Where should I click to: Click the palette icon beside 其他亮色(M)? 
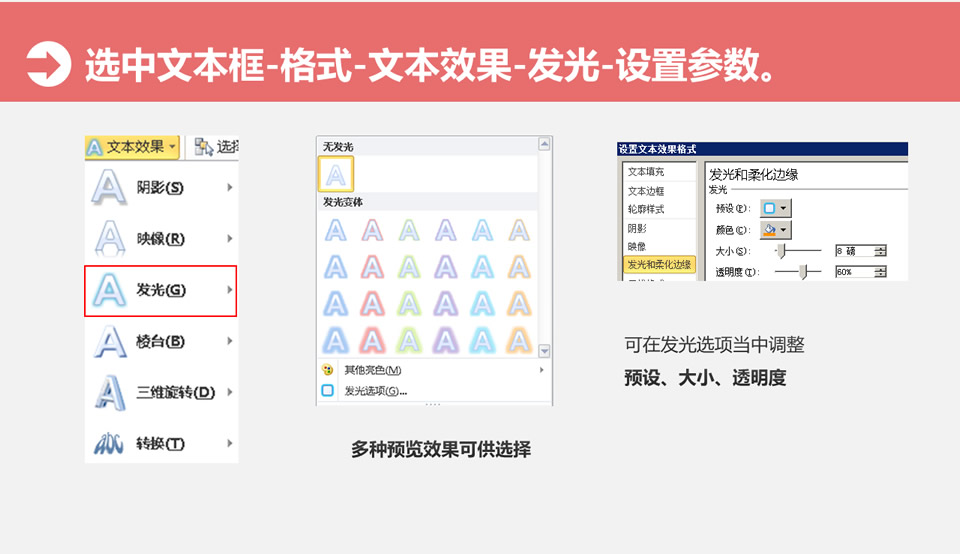[328, 370]
